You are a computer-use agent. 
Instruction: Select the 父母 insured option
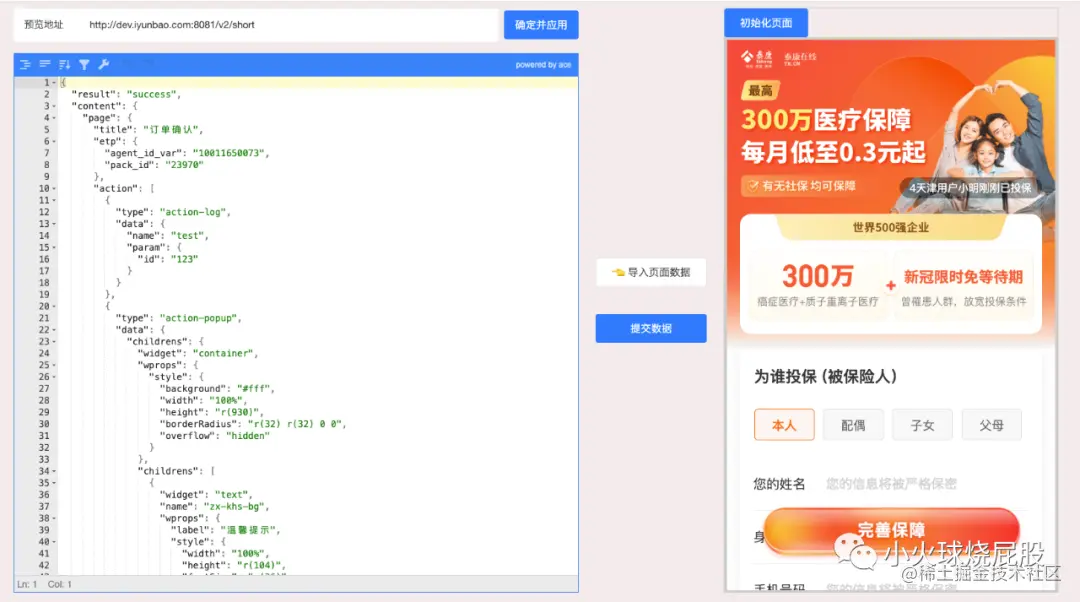(991, 424)
